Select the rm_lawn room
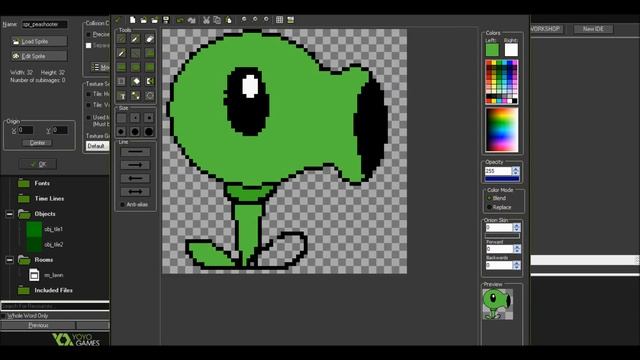This screenshot has width=640, height=360. (53, 275)
